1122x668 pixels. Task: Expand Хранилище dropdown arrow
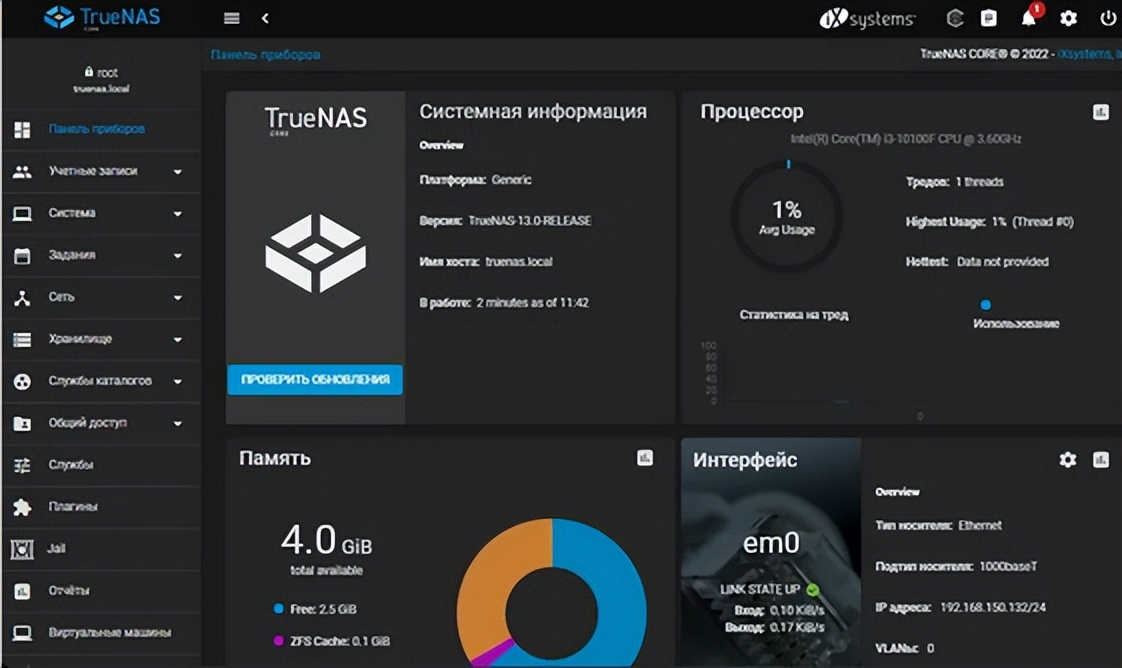[x=177, y=340]
